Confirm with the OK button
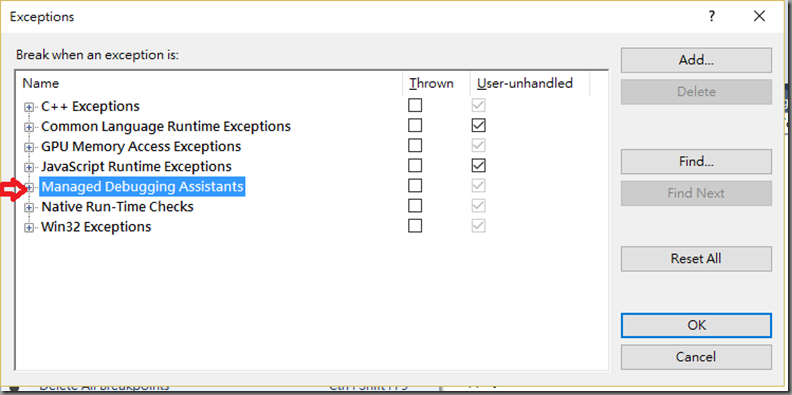This screenshot has width=792, height=395. [696, 326]
